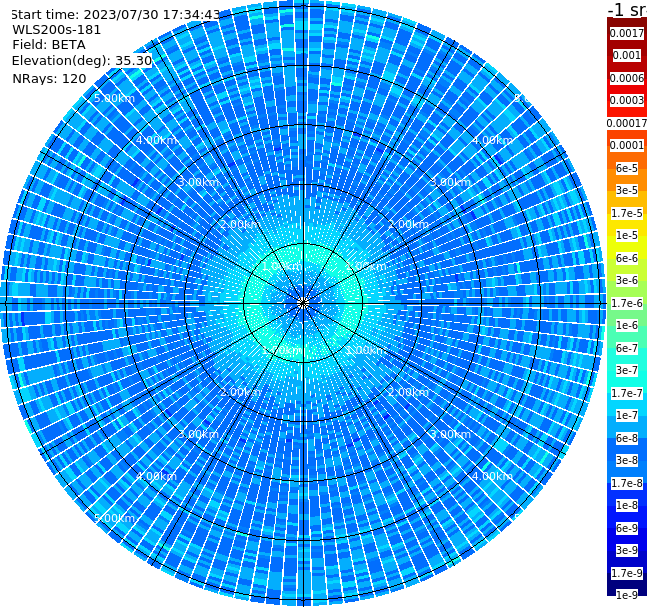Click the 6e-7 color bar label
This screenshot has height=607, width=647.
627,348
